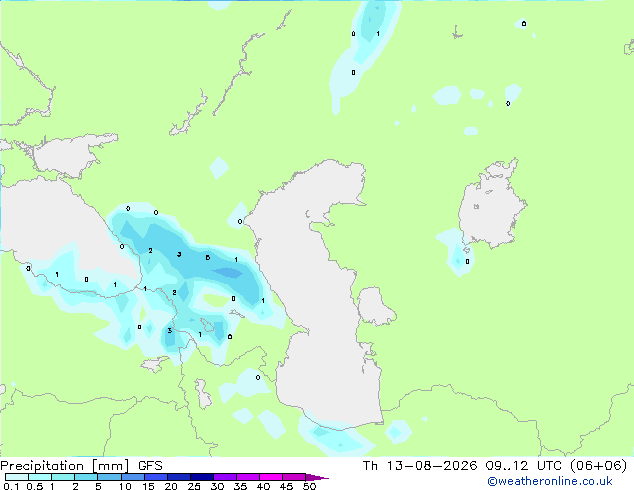Viewport: 634px width, 490px height.
Task: Click the "(06+06)" forecast offset text
Action: coord(598,466)
